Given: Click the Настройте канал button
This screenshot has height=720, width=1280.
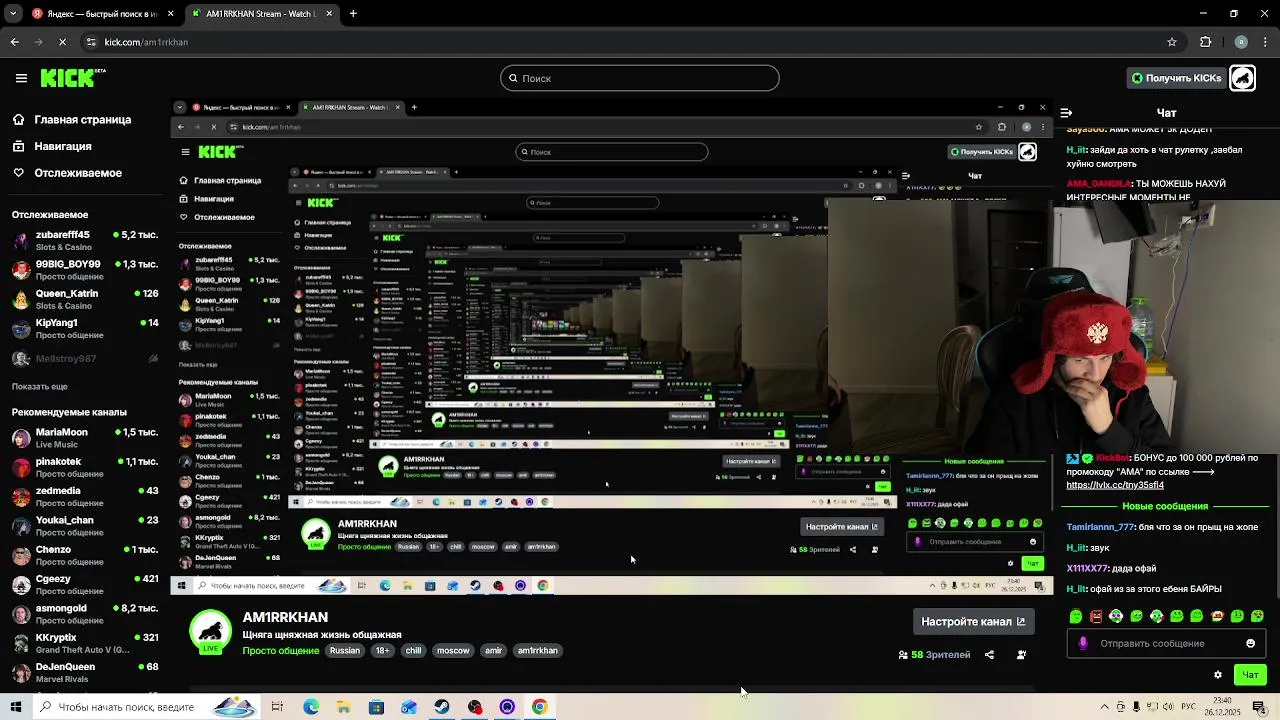Looking at the screenshot, I should [x=973, y=622].
